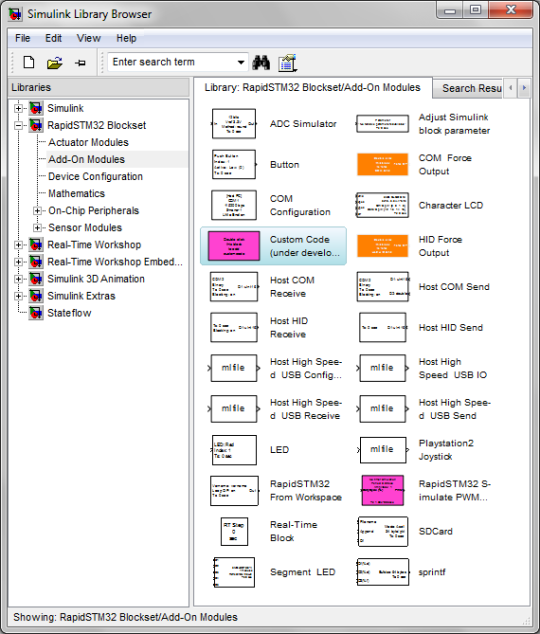Expand the Sensor Modules node
The image size is (540, 634).
pyautogui.click(x=37, y=228)
